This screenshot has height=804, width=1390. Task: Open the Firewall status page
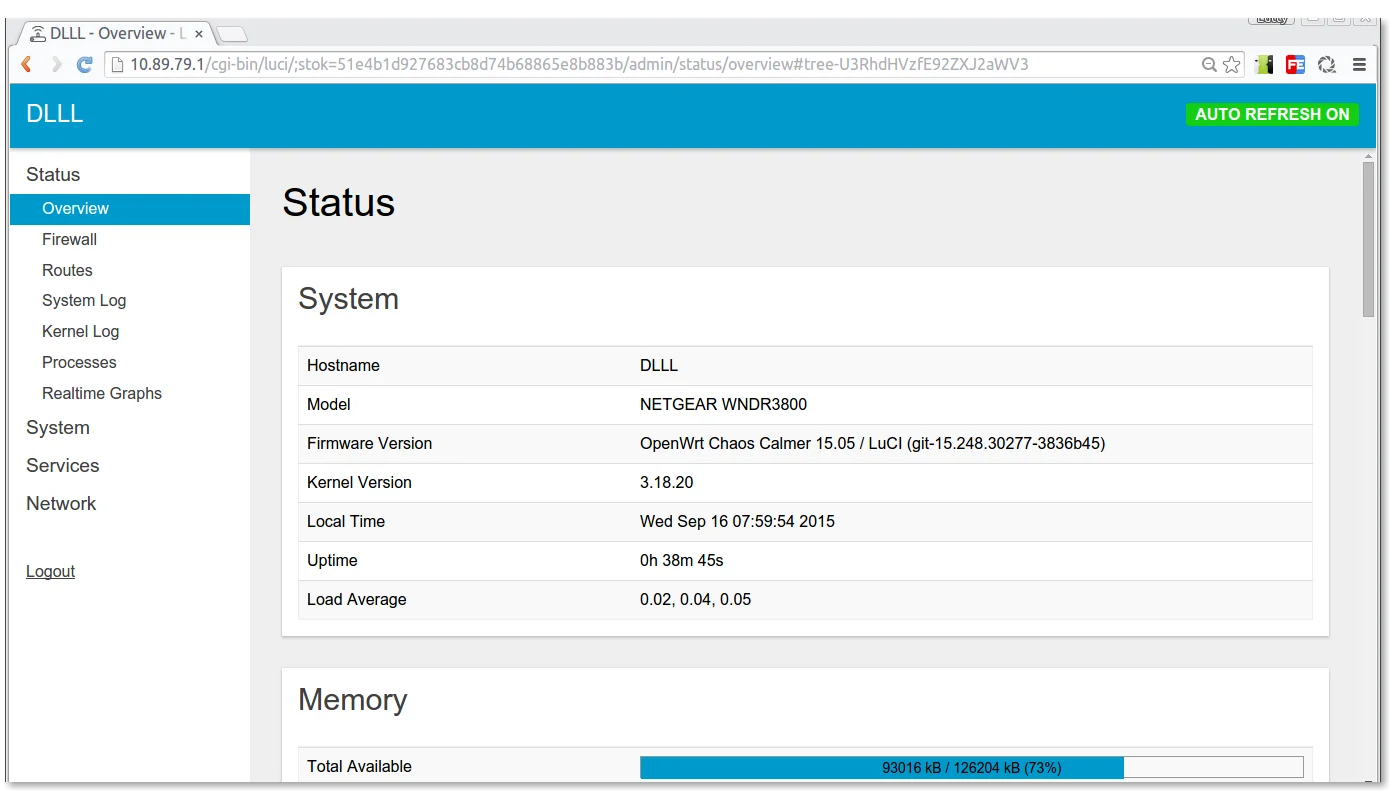click(69, 240)
